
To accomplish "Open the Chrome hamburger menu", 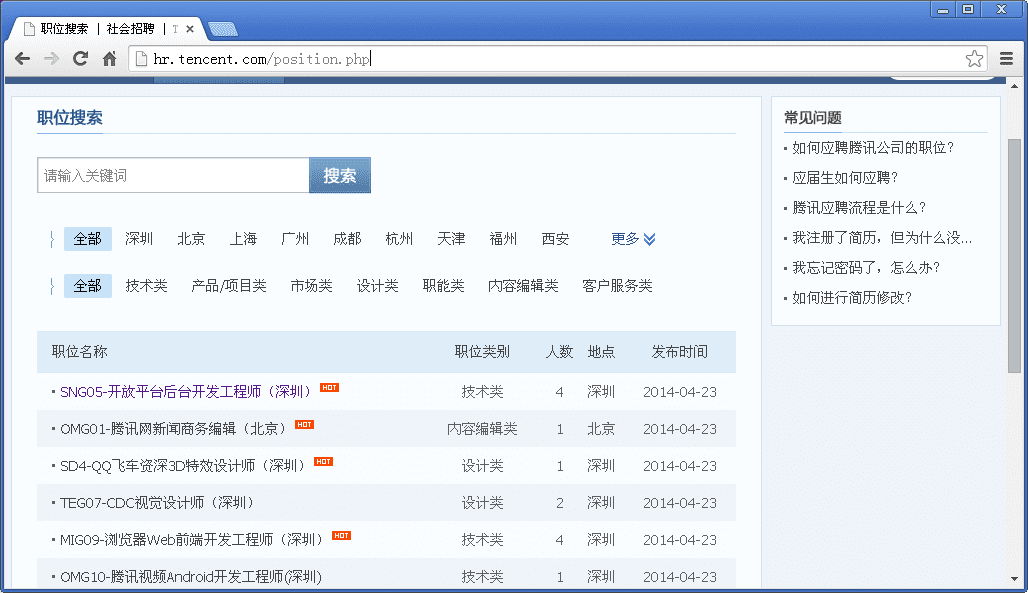I will [x=1006, y=58].
